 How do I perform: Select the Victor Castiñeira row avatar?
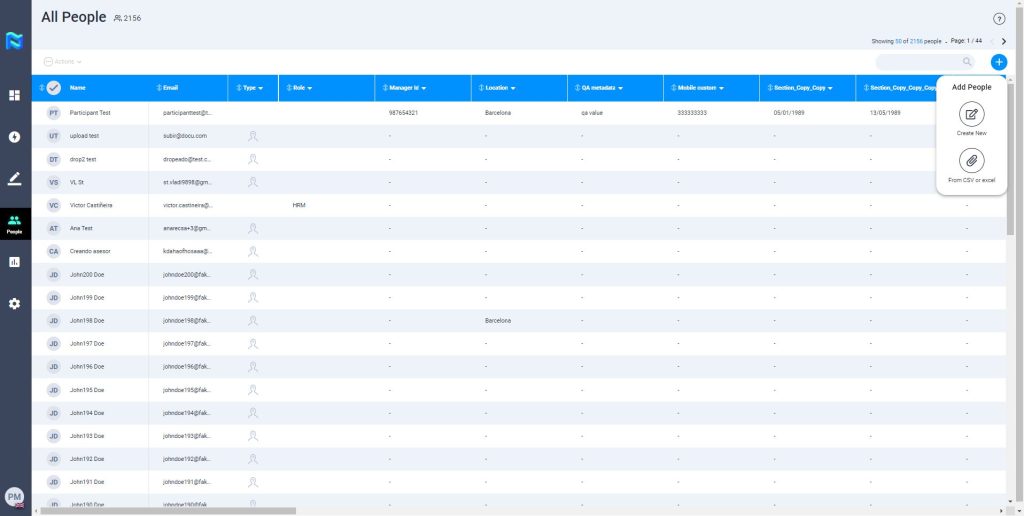click(54, 205)
